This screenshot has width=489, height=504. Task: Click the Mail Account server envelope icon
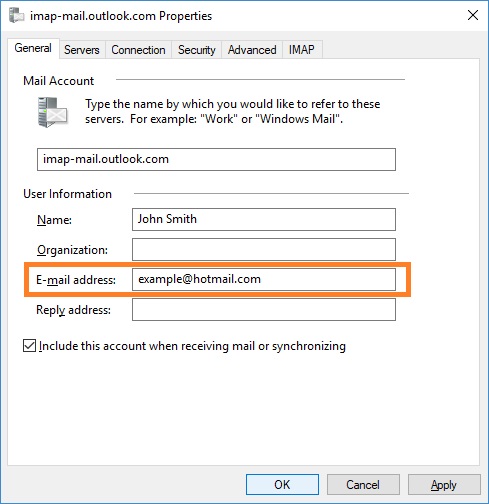pyautogui.click(x=53, y=112)
